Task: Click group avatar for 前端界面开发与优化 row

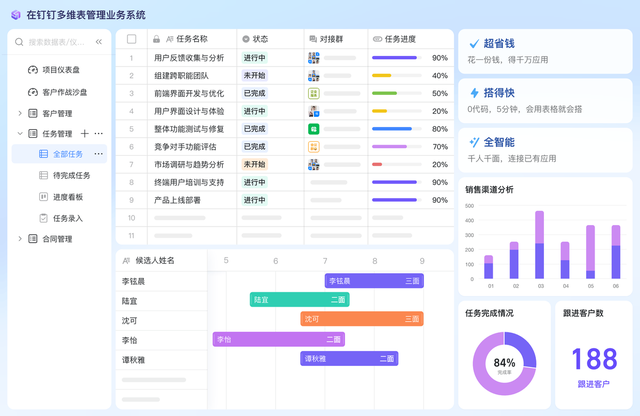Action: click(313, 93)
